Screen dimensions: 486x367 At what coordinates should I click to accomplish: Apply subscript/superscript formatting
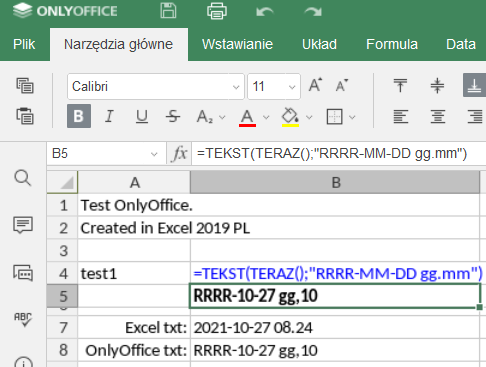point(204,117)
